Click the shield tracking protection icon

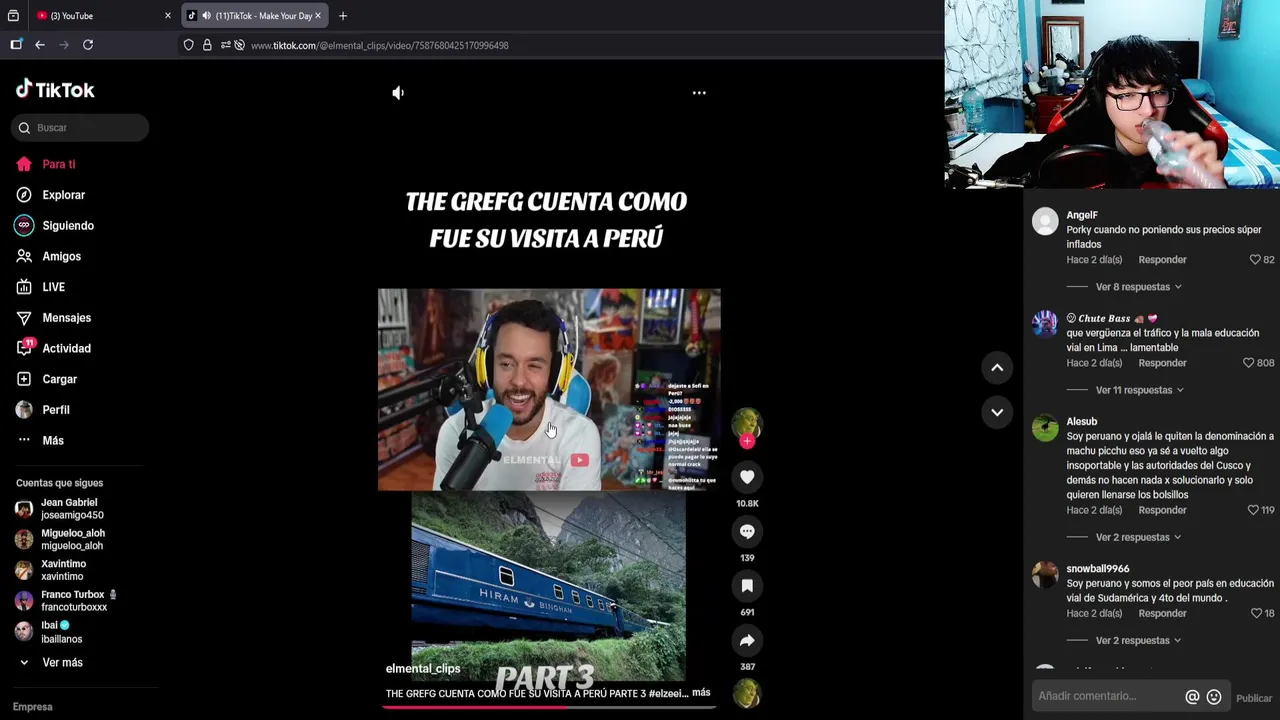point(188,45)
